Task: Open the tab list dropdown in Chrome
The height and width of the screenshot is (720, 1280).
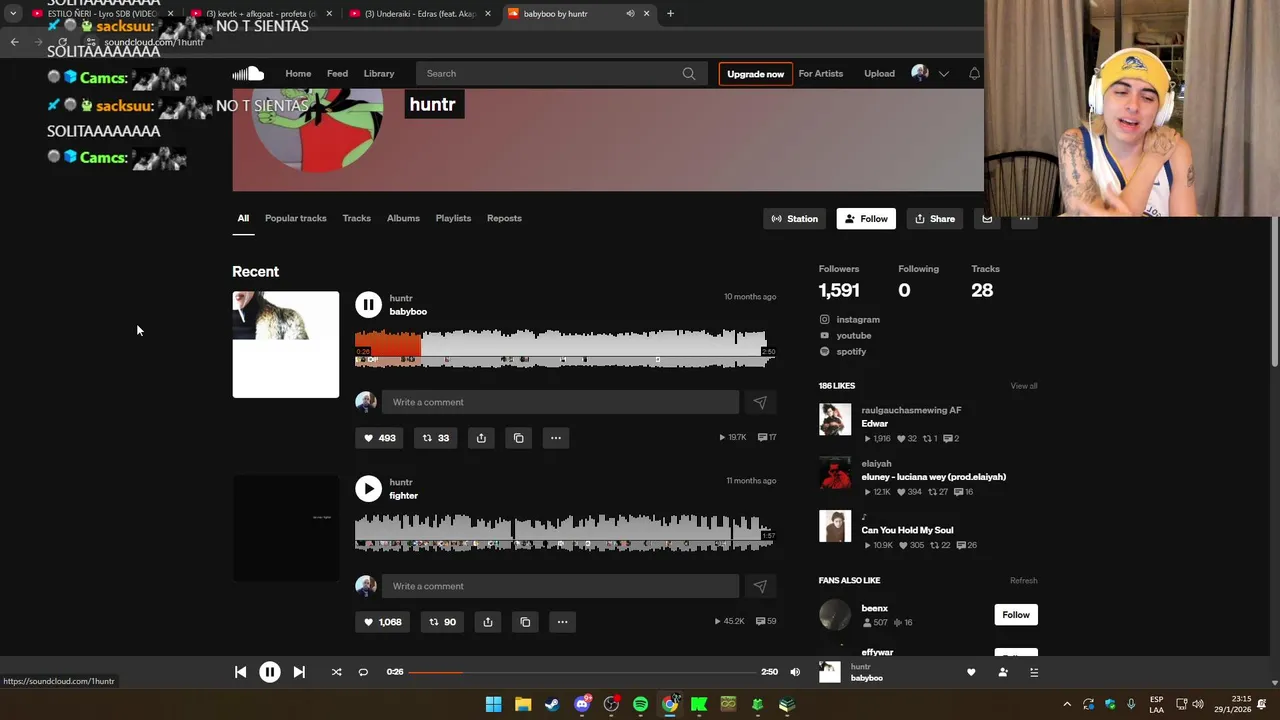Action: pyautogui.click(x=13, y=13)
